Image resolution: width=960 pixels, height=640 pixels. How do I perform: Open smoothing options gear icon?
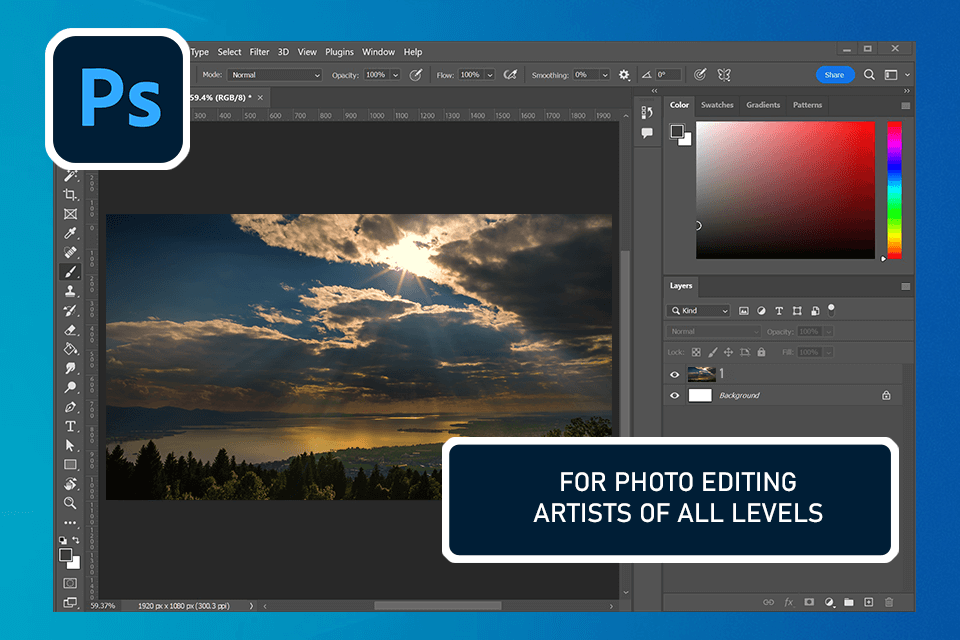coord(623,75)
